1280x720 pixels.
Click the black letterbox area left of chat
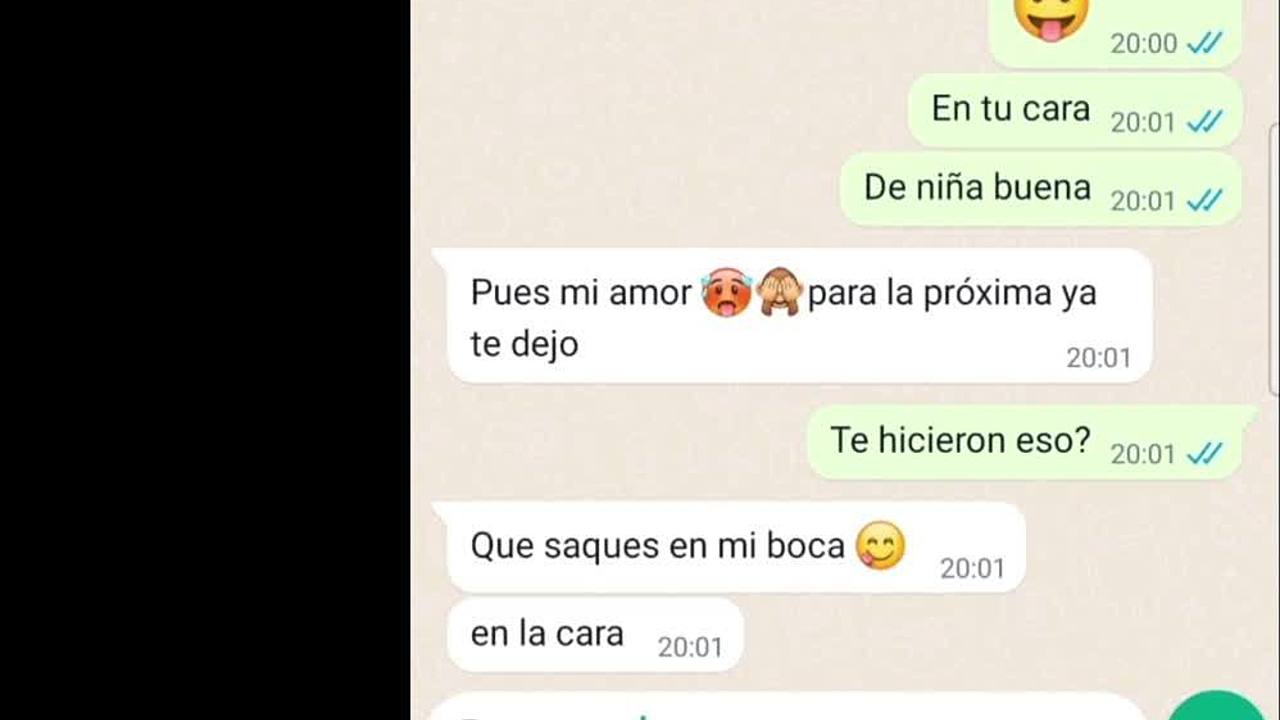pyautogui.click(x=205, y=360)
